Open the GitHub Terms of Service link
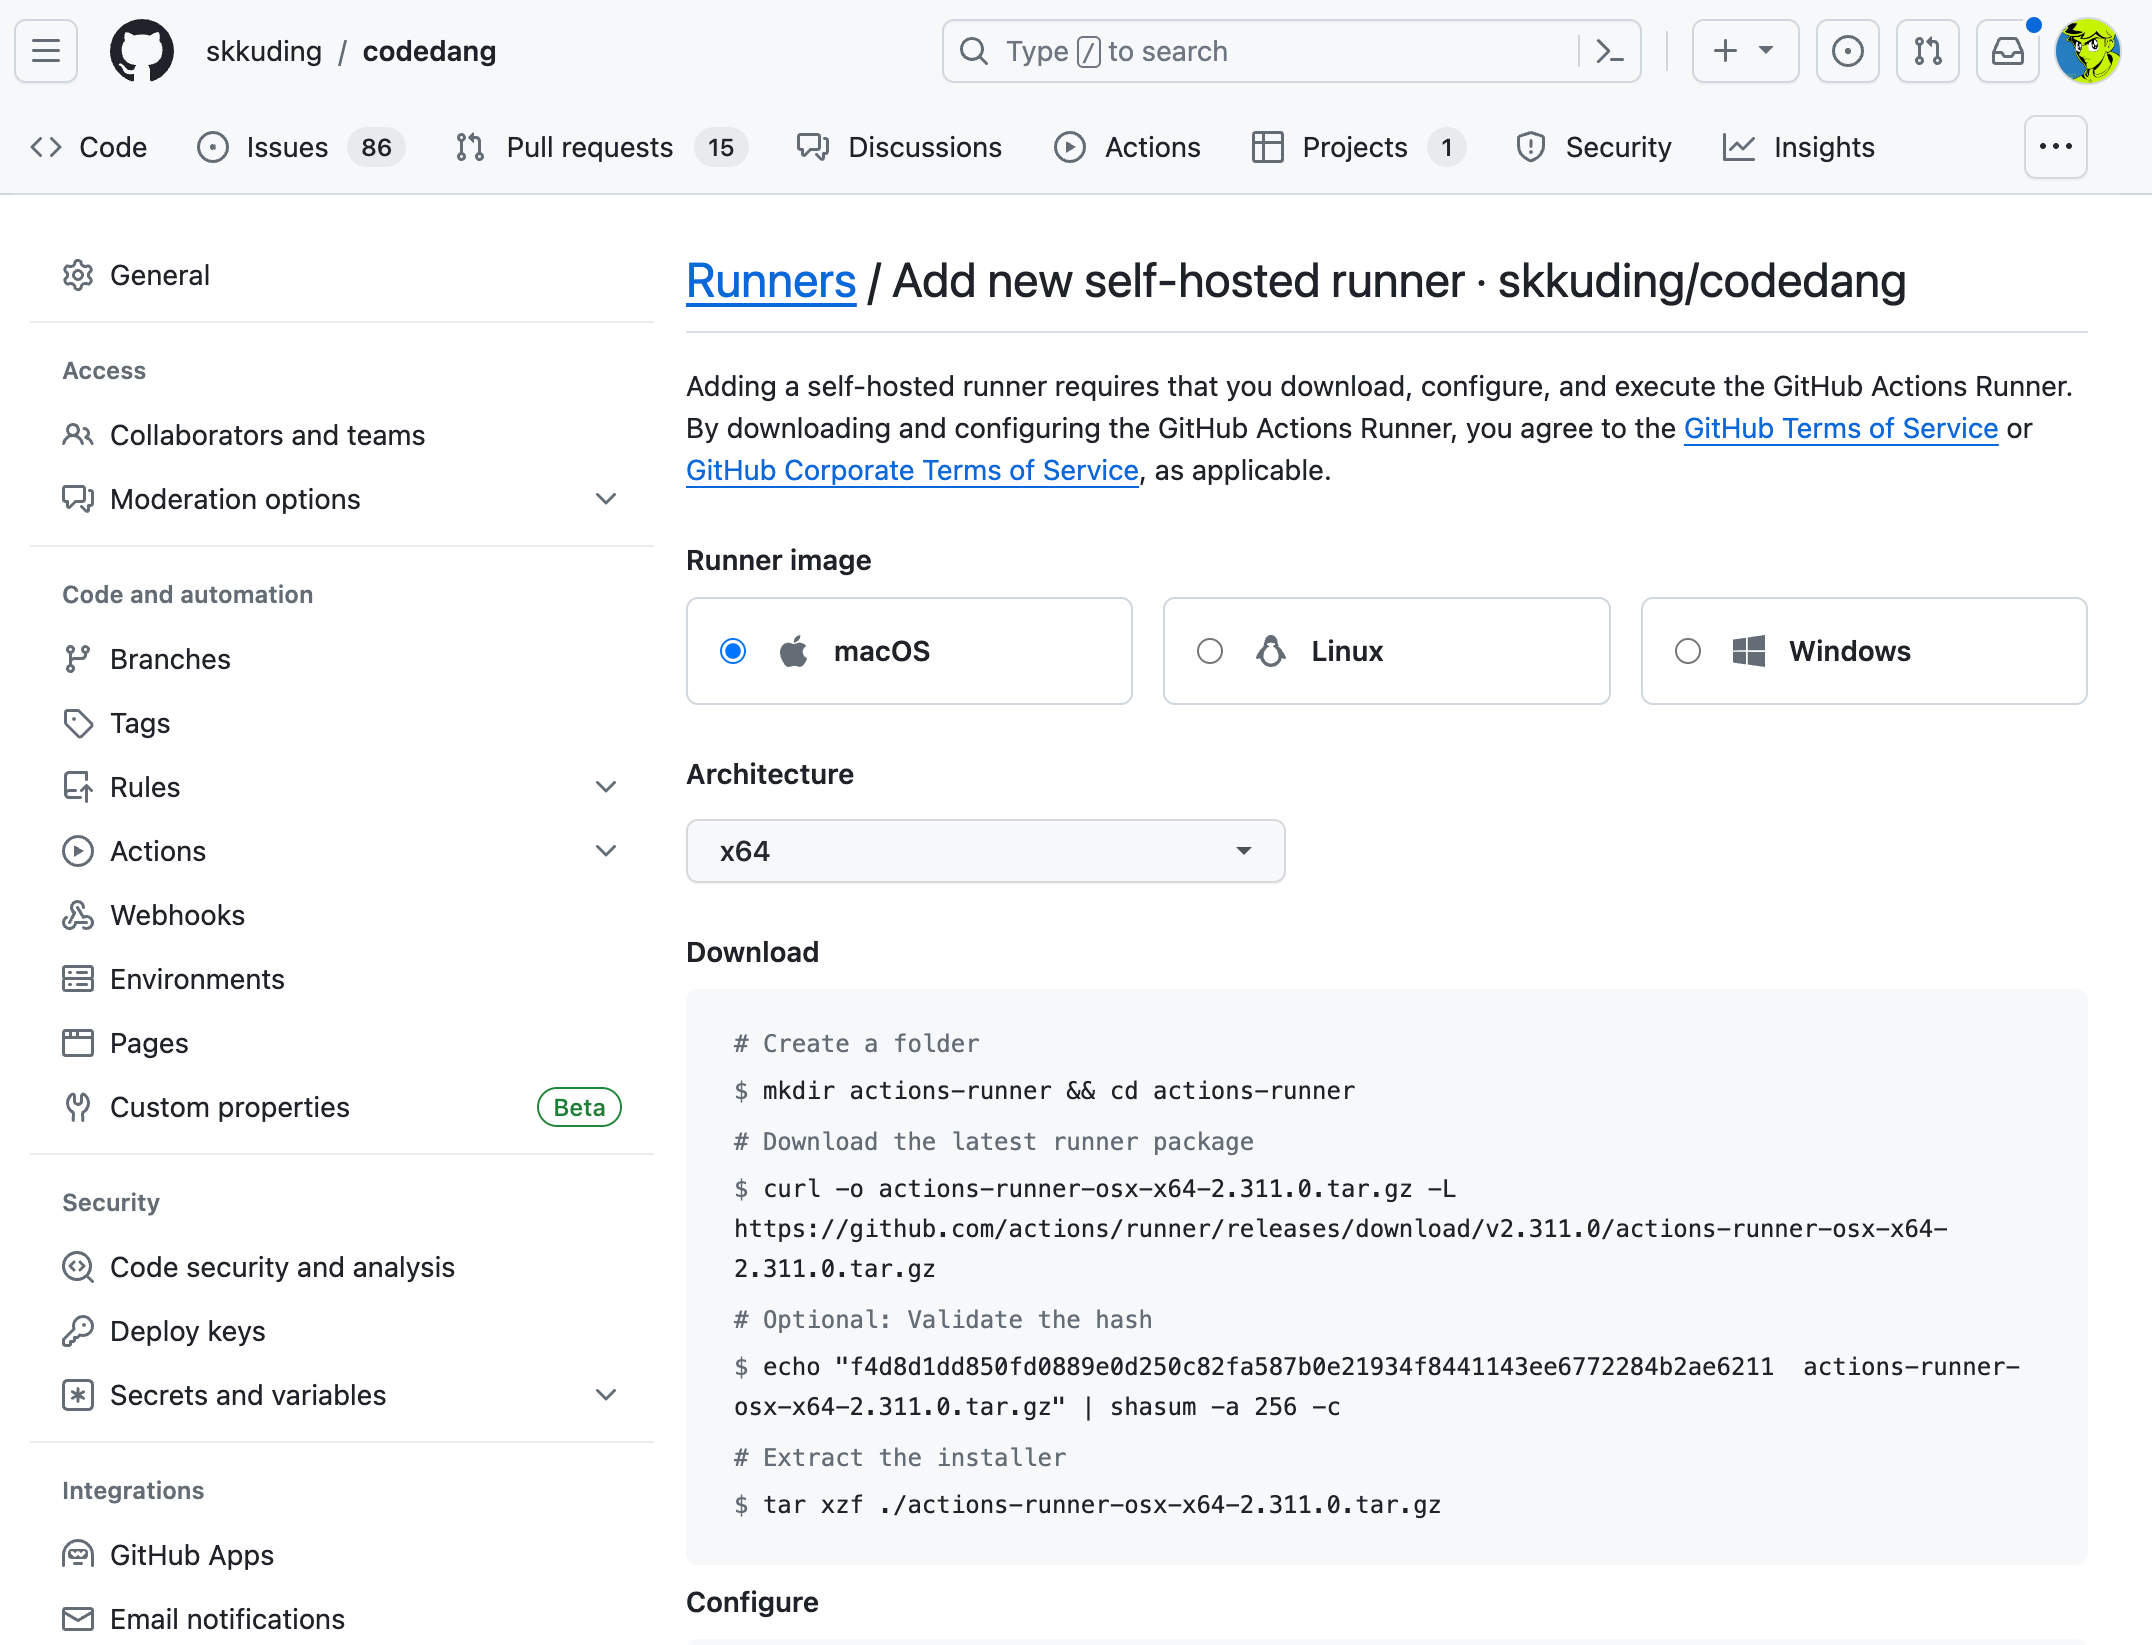2152x1645 pixels. coord(1841,429)
